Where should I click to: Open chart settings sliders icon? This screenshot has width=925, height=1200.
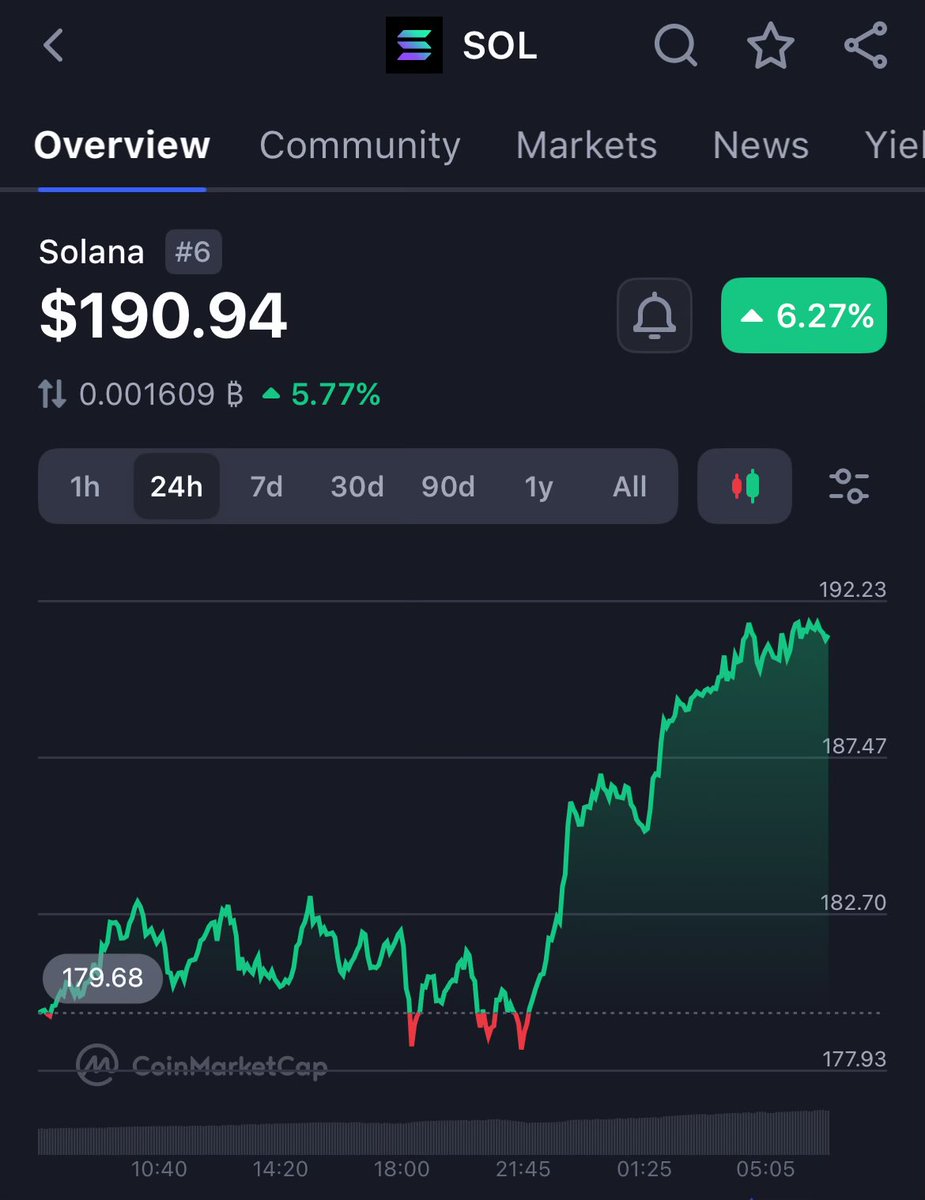click(x=849, y=486)
